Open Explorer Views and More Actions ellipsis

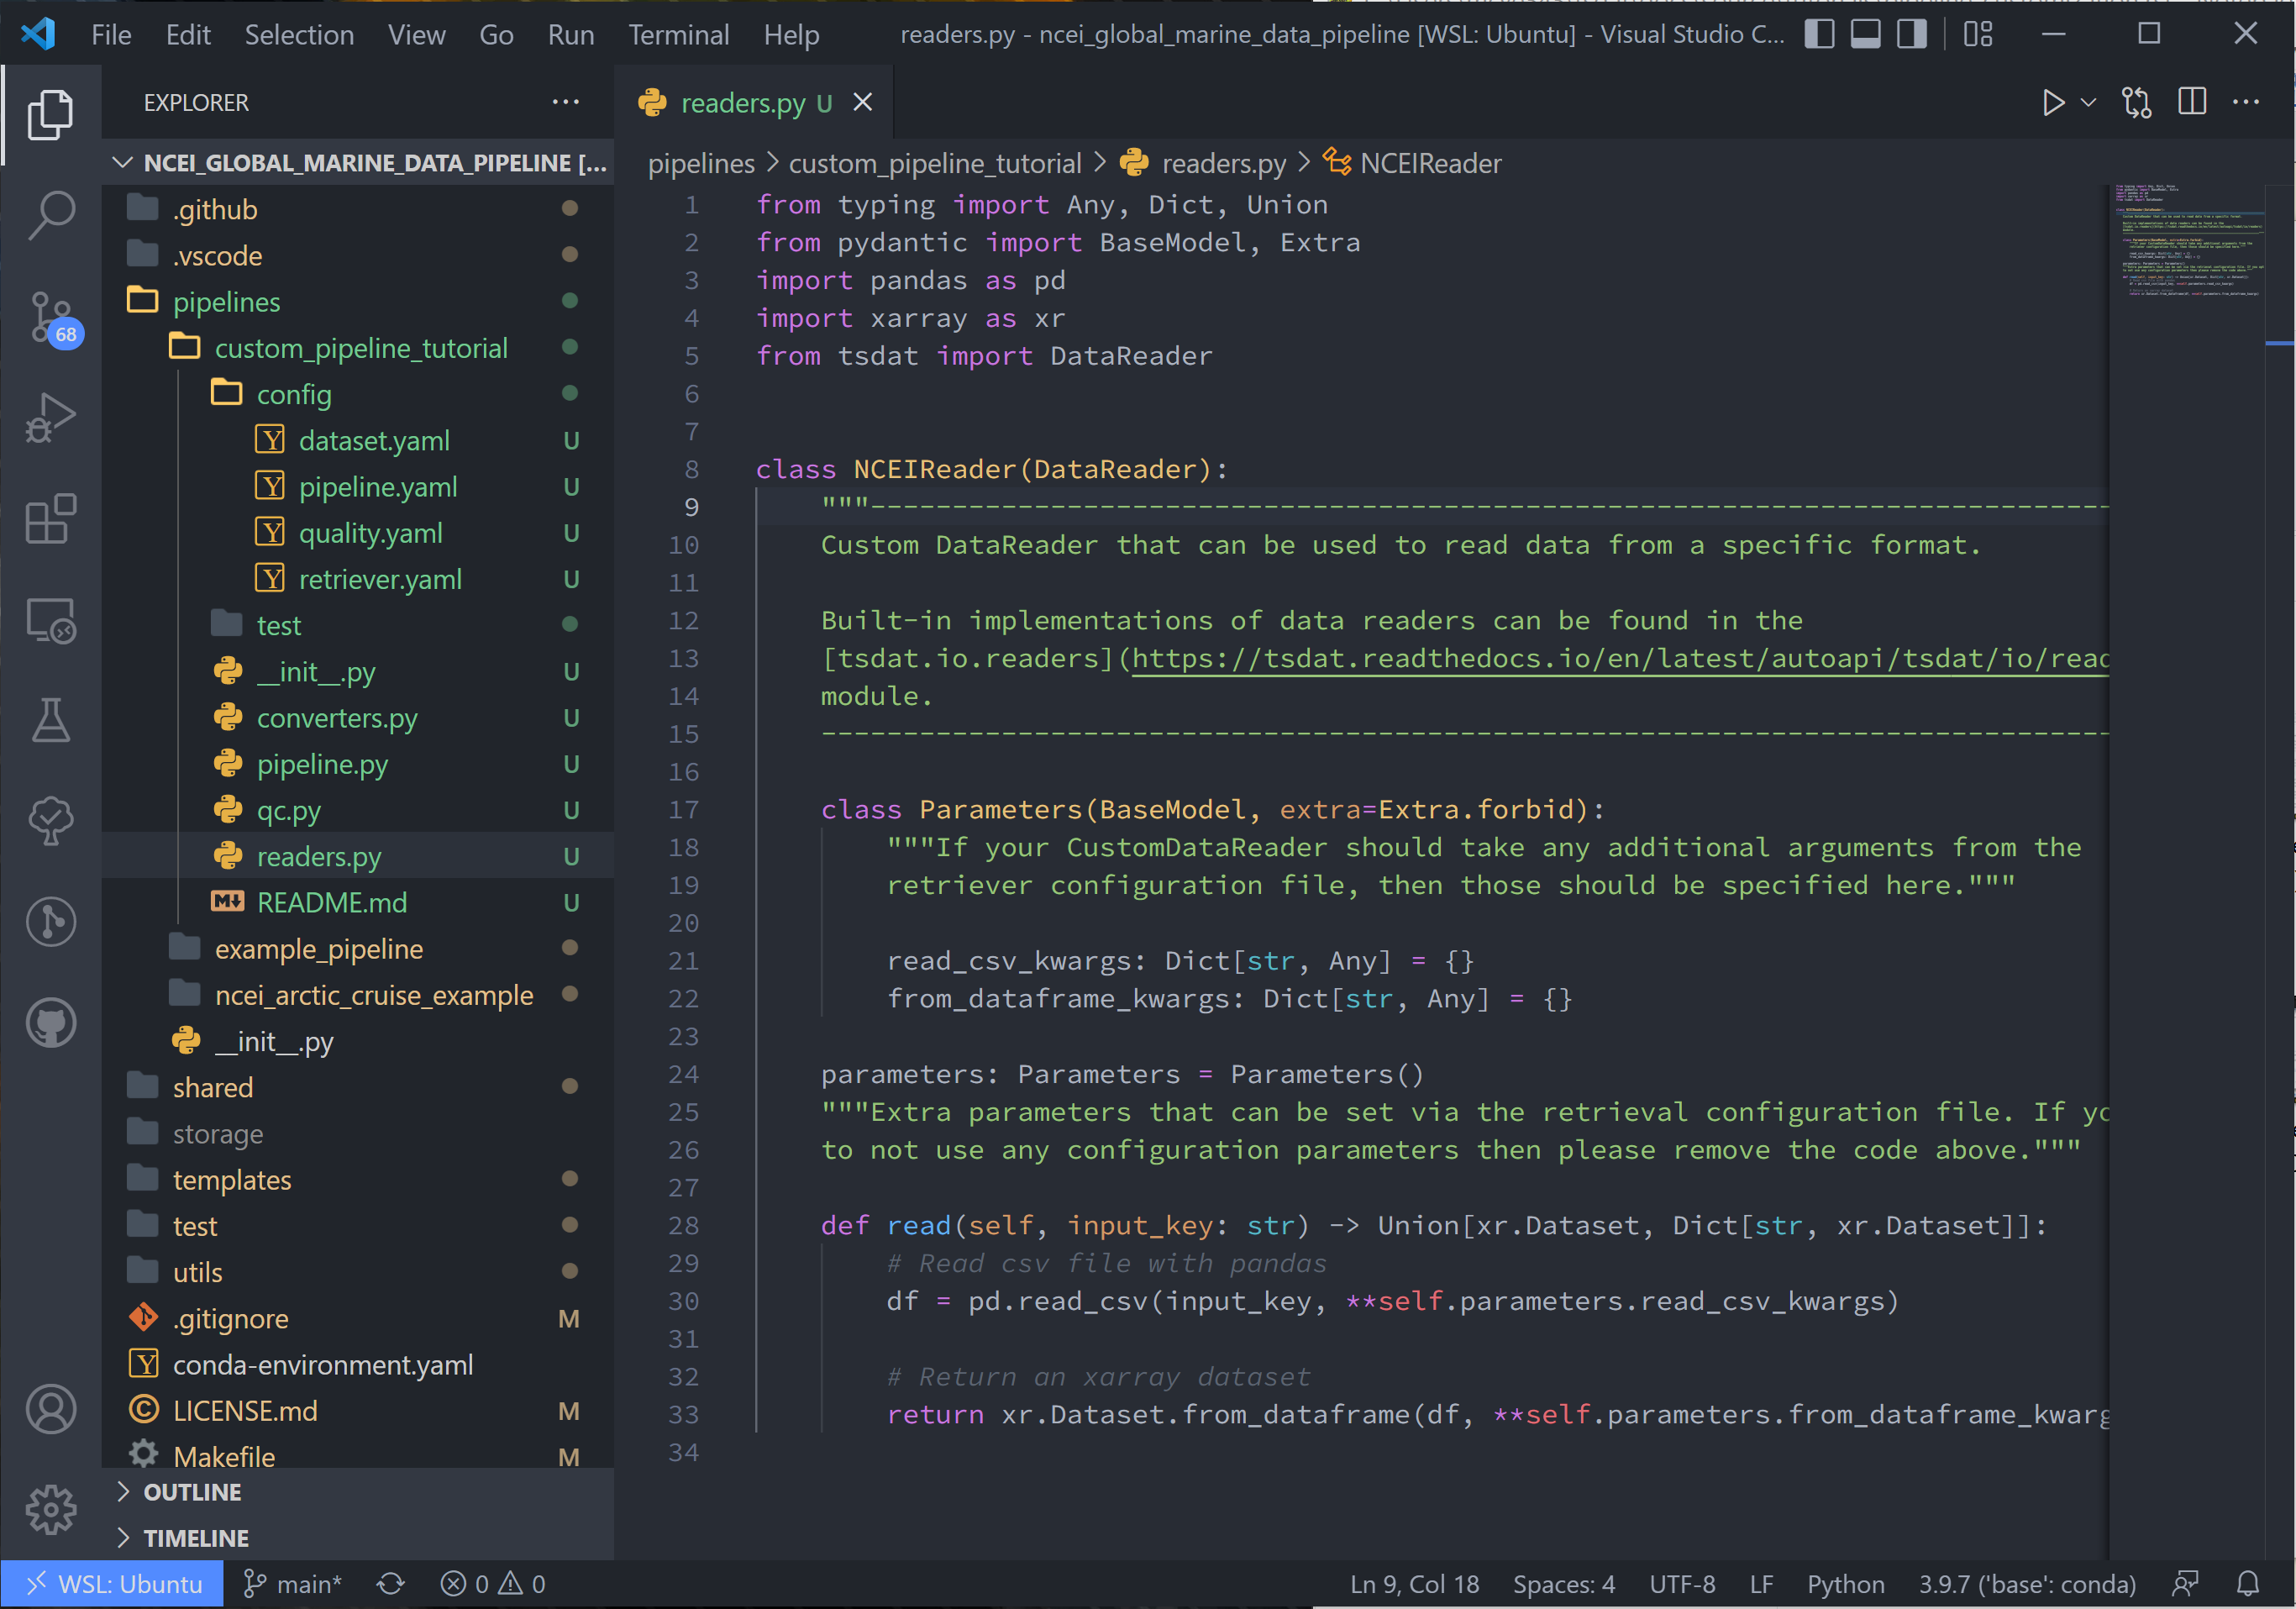pos(566,102)
